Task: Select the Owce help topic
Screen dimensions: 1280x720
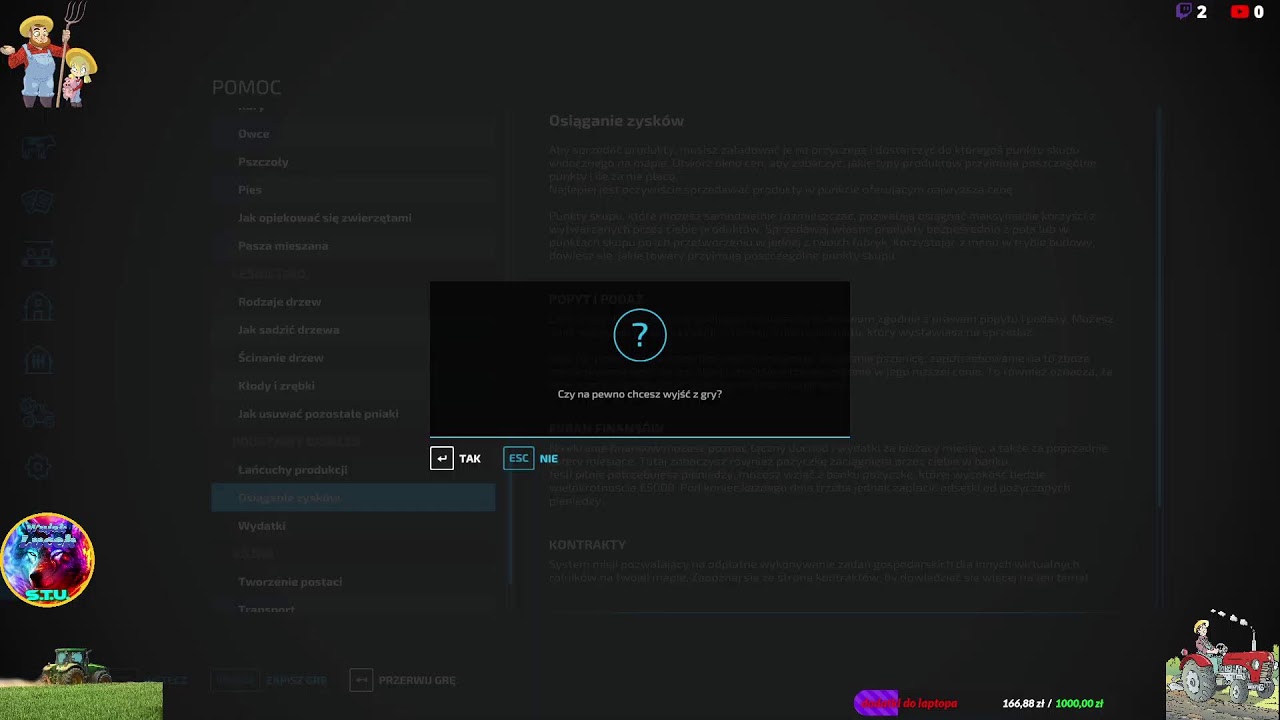Action: [x=353, y=133]
